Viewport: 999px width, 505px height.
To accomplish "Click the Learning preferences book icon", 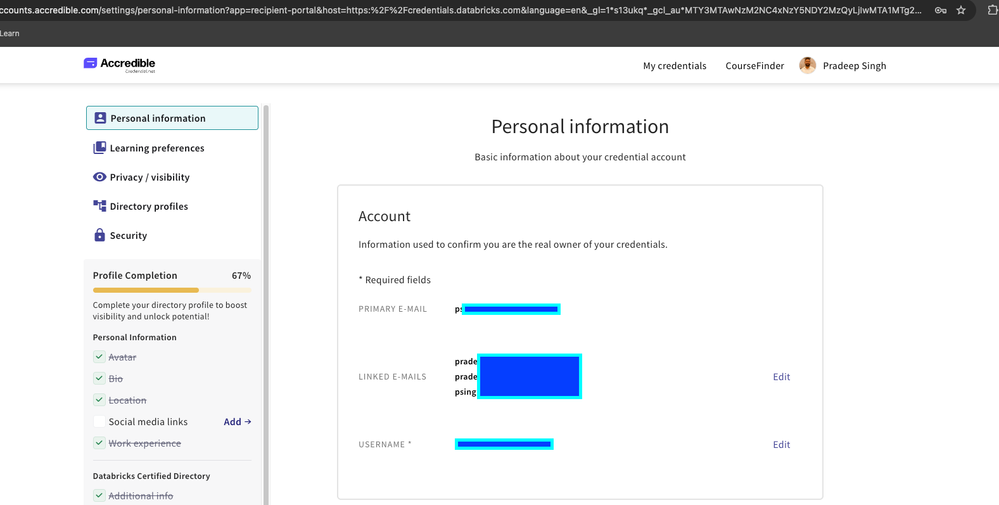I will pos(99,148).
